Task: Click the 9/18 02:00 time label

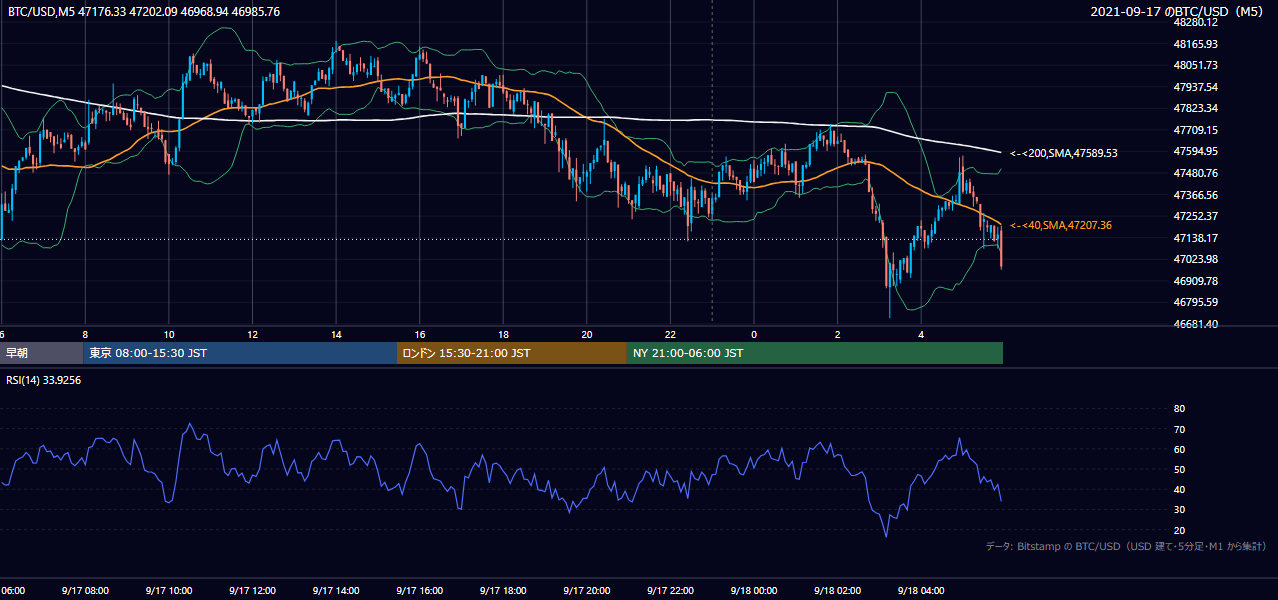Action: point(838,591)
